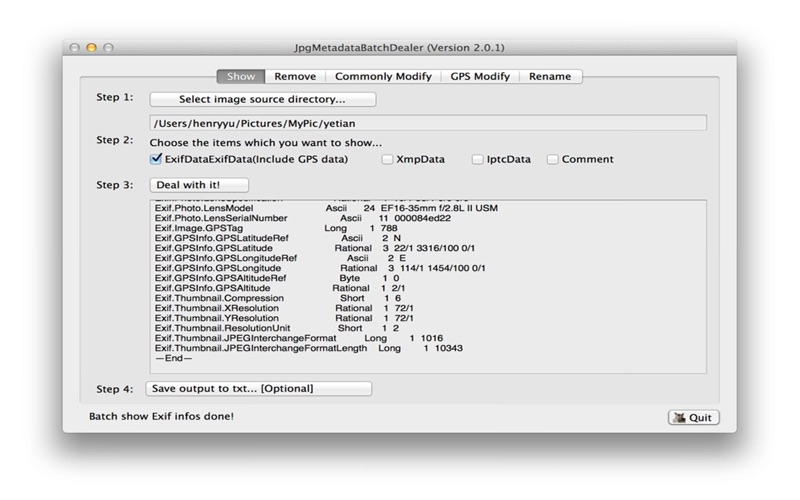The width and height of the screenshot is (800, 500).
Task: Switch to the Show tab
Action: (x=241, y=77)
